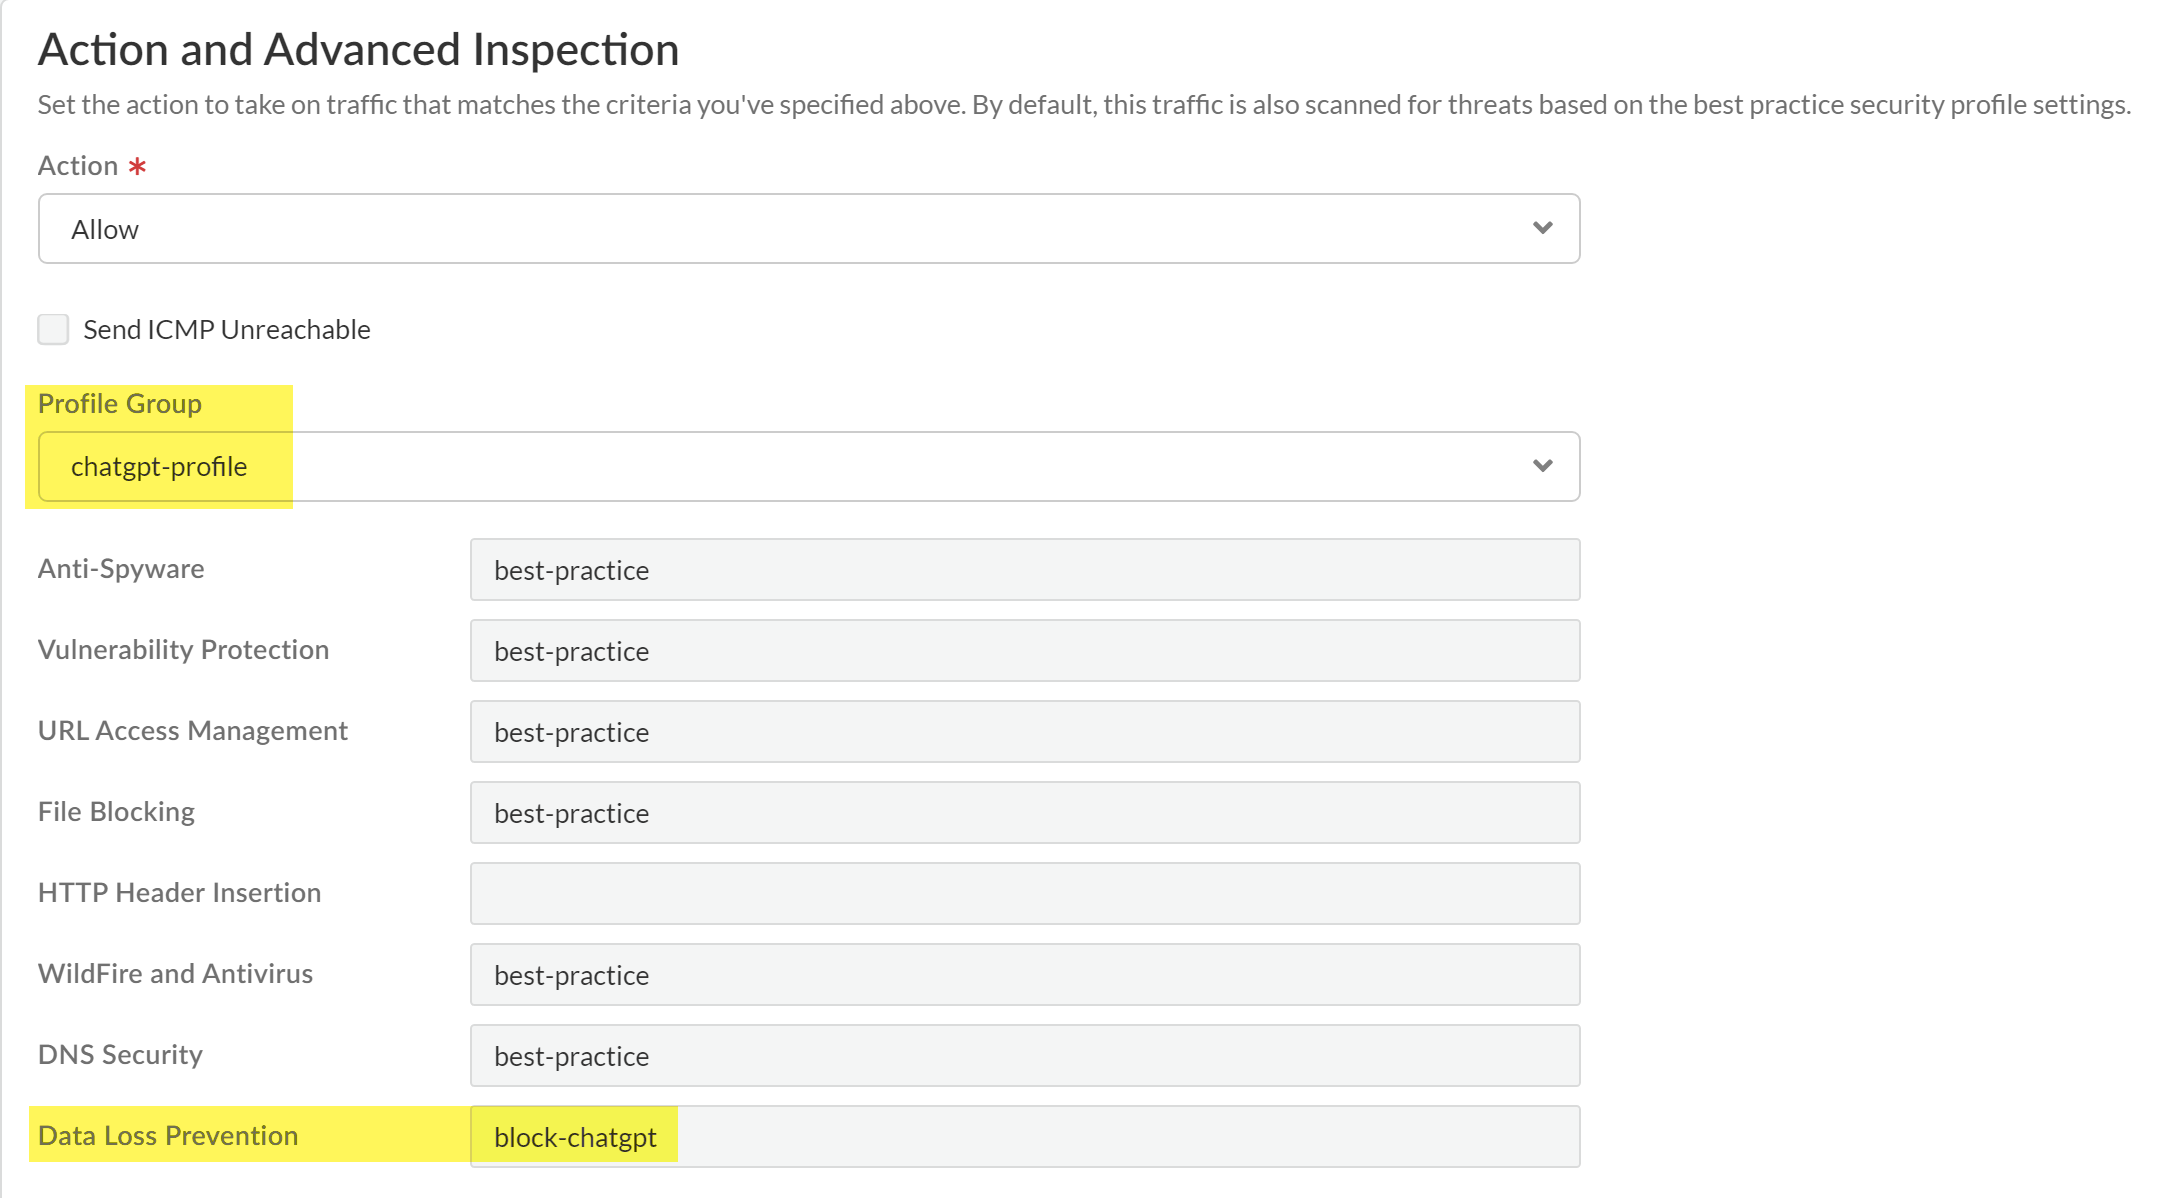Toggle the Send ICMP Unreachable checkbox
The image size is (2179, 1198).
(x=53, y=329)
